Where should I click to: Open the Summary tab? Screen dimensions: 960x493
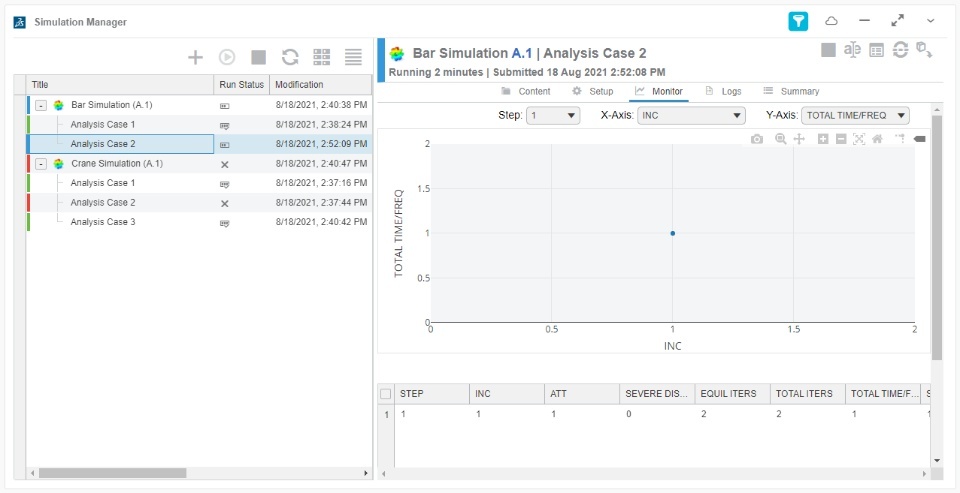point(791,91)
